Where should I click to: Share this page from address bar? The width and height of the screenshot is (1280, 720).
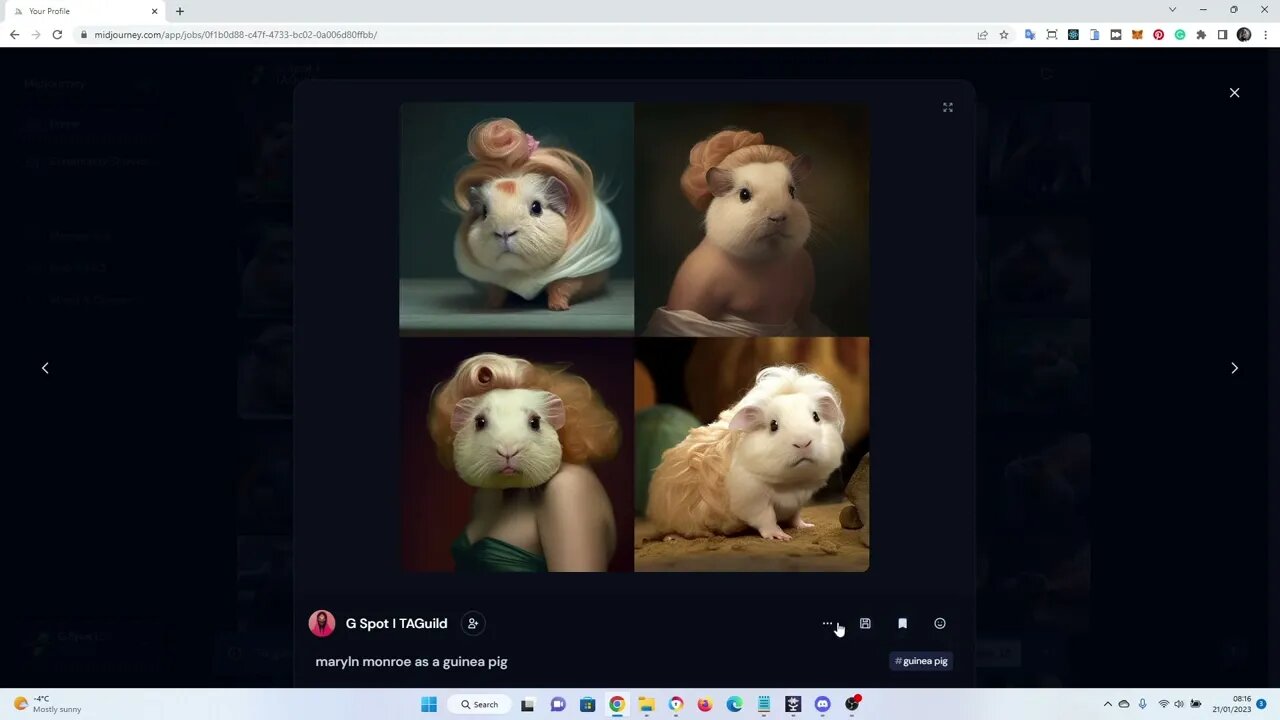tap(982, 34)
